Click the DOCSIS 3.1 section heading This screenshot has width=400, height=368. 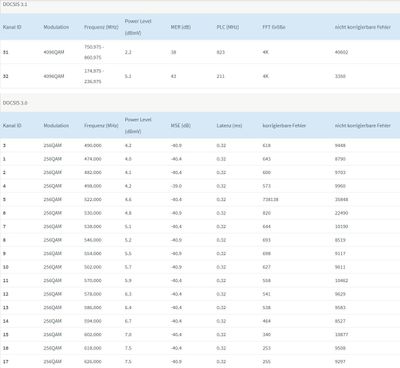click(15, 4)
